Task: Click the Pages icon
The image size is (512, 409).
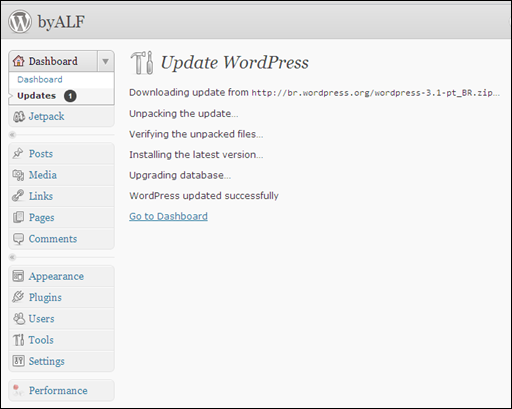Action: [18, 217]
